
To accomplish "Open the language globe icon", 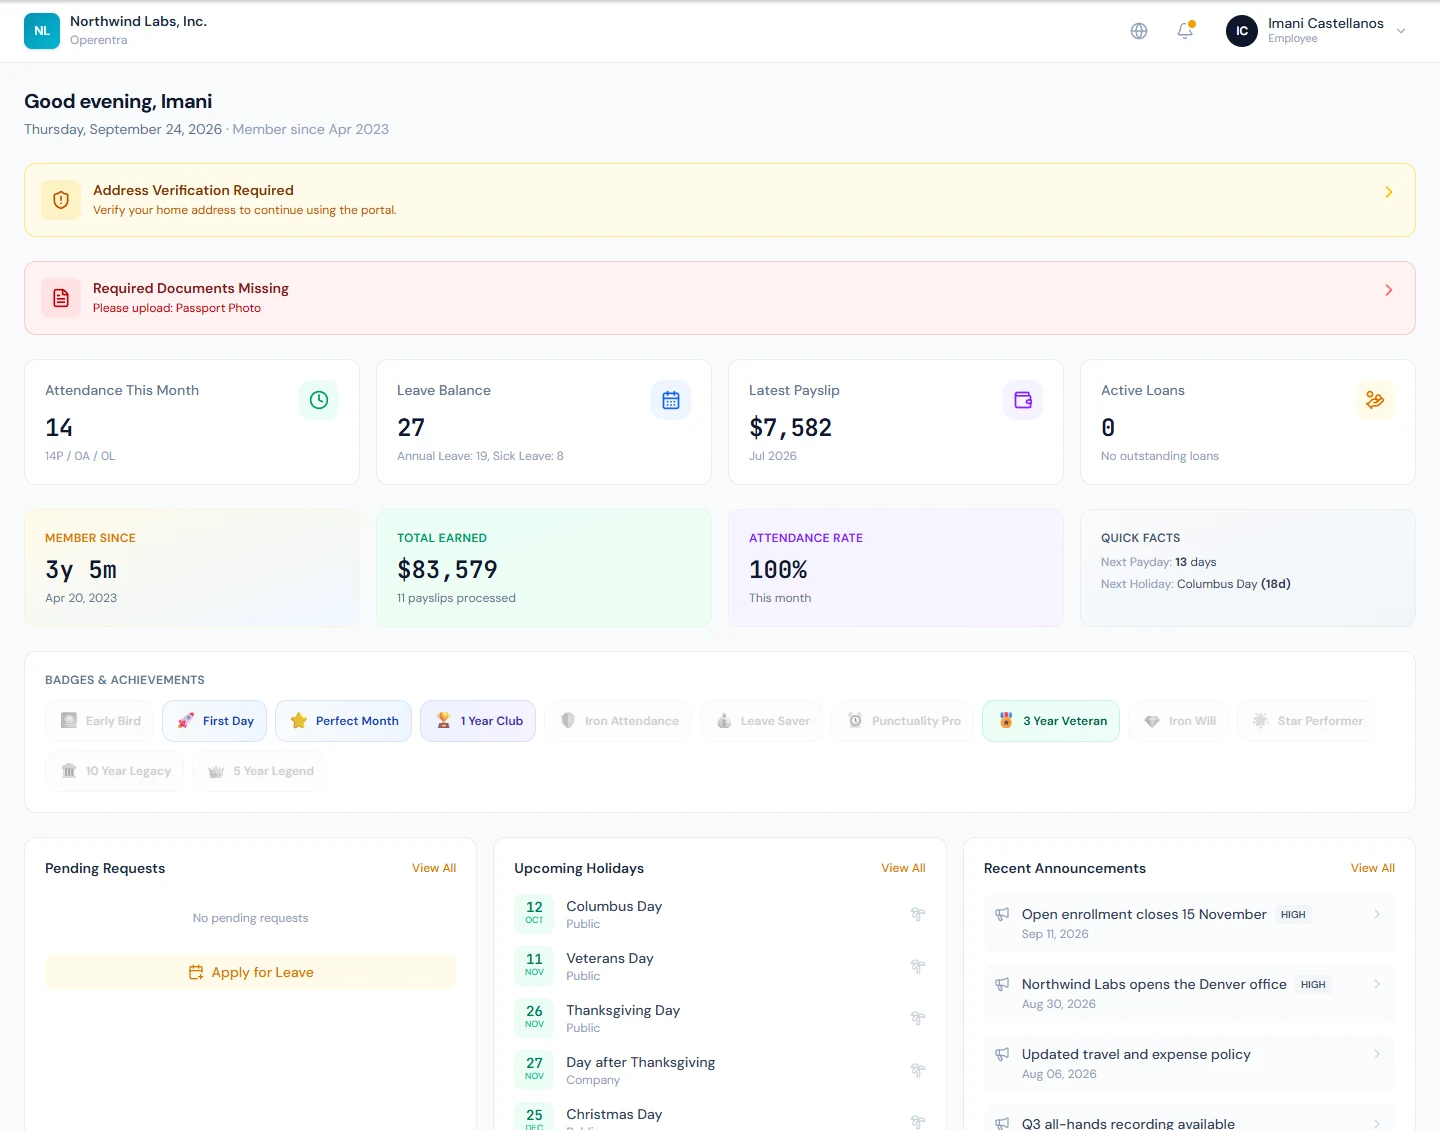I will 1139,31.
